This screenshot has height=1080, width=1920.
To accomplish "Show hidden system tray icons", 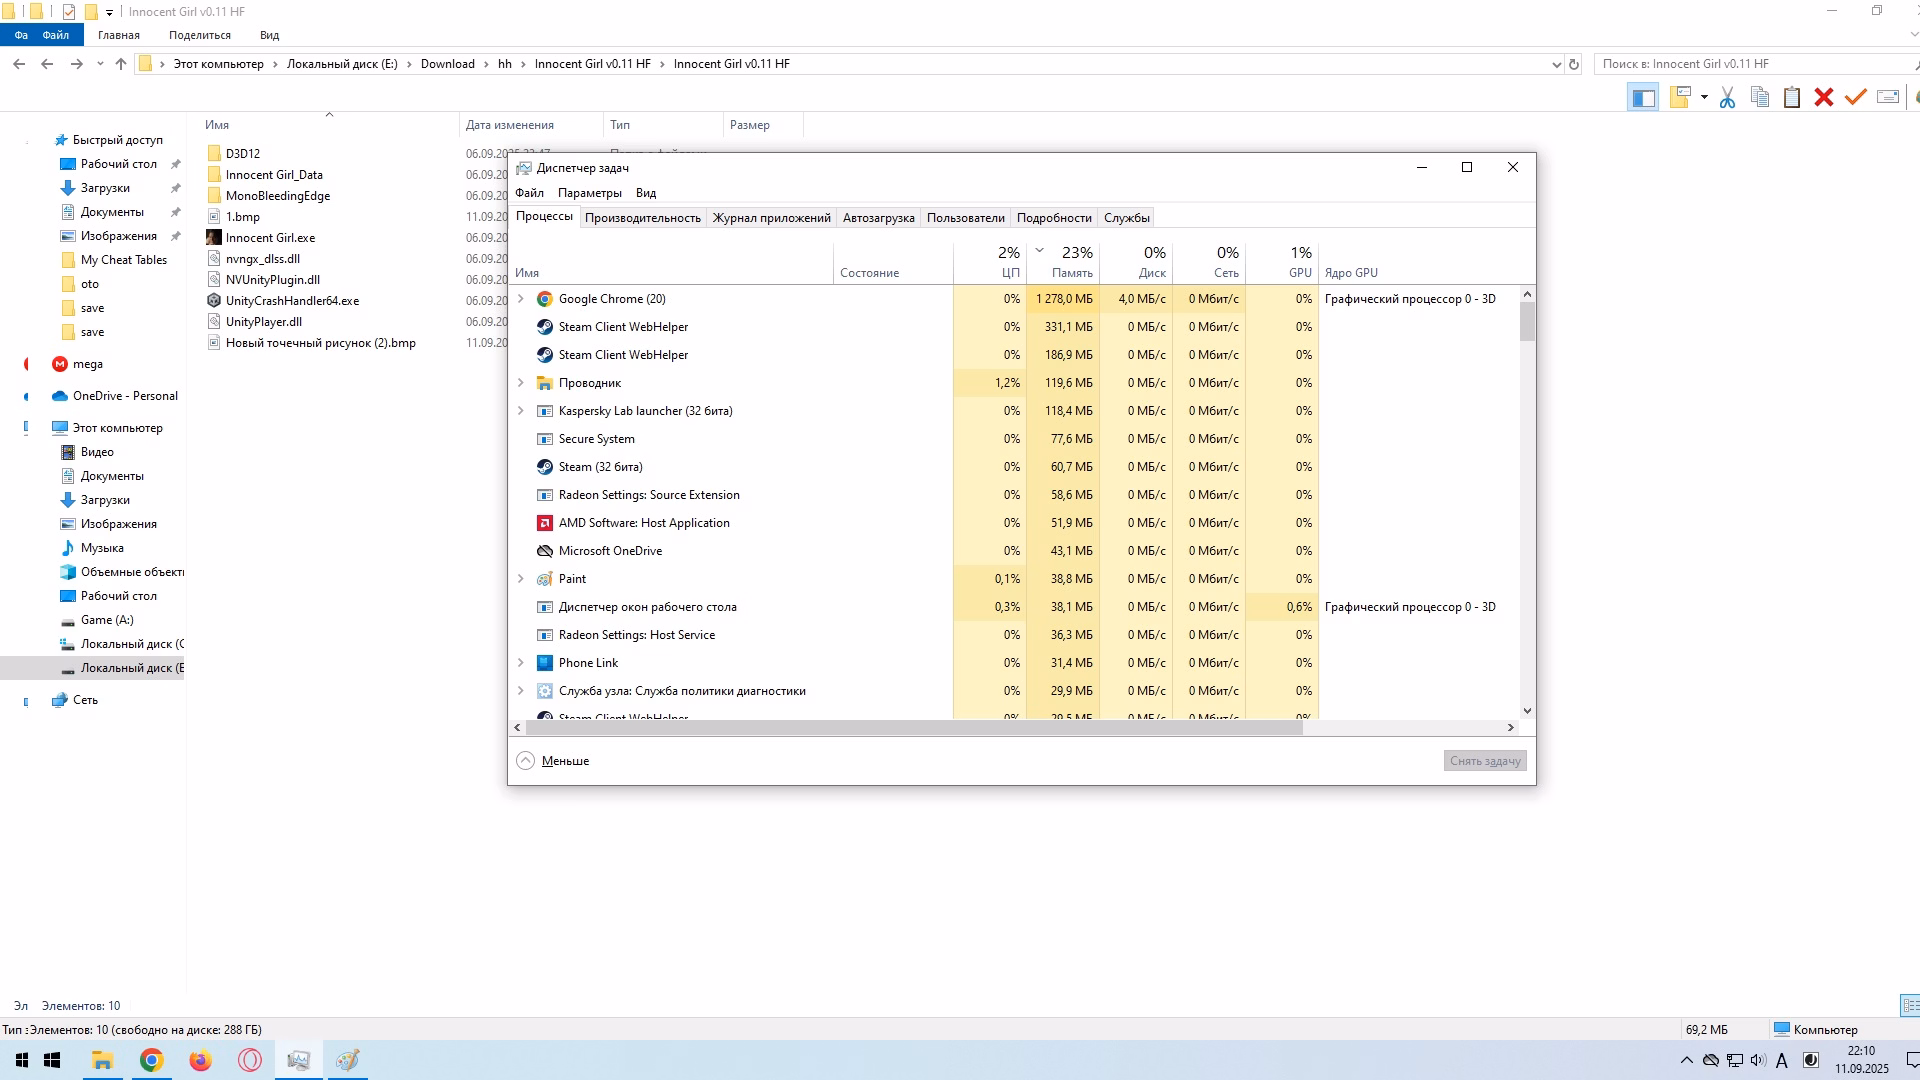I will click(x=1687, y=1060).
